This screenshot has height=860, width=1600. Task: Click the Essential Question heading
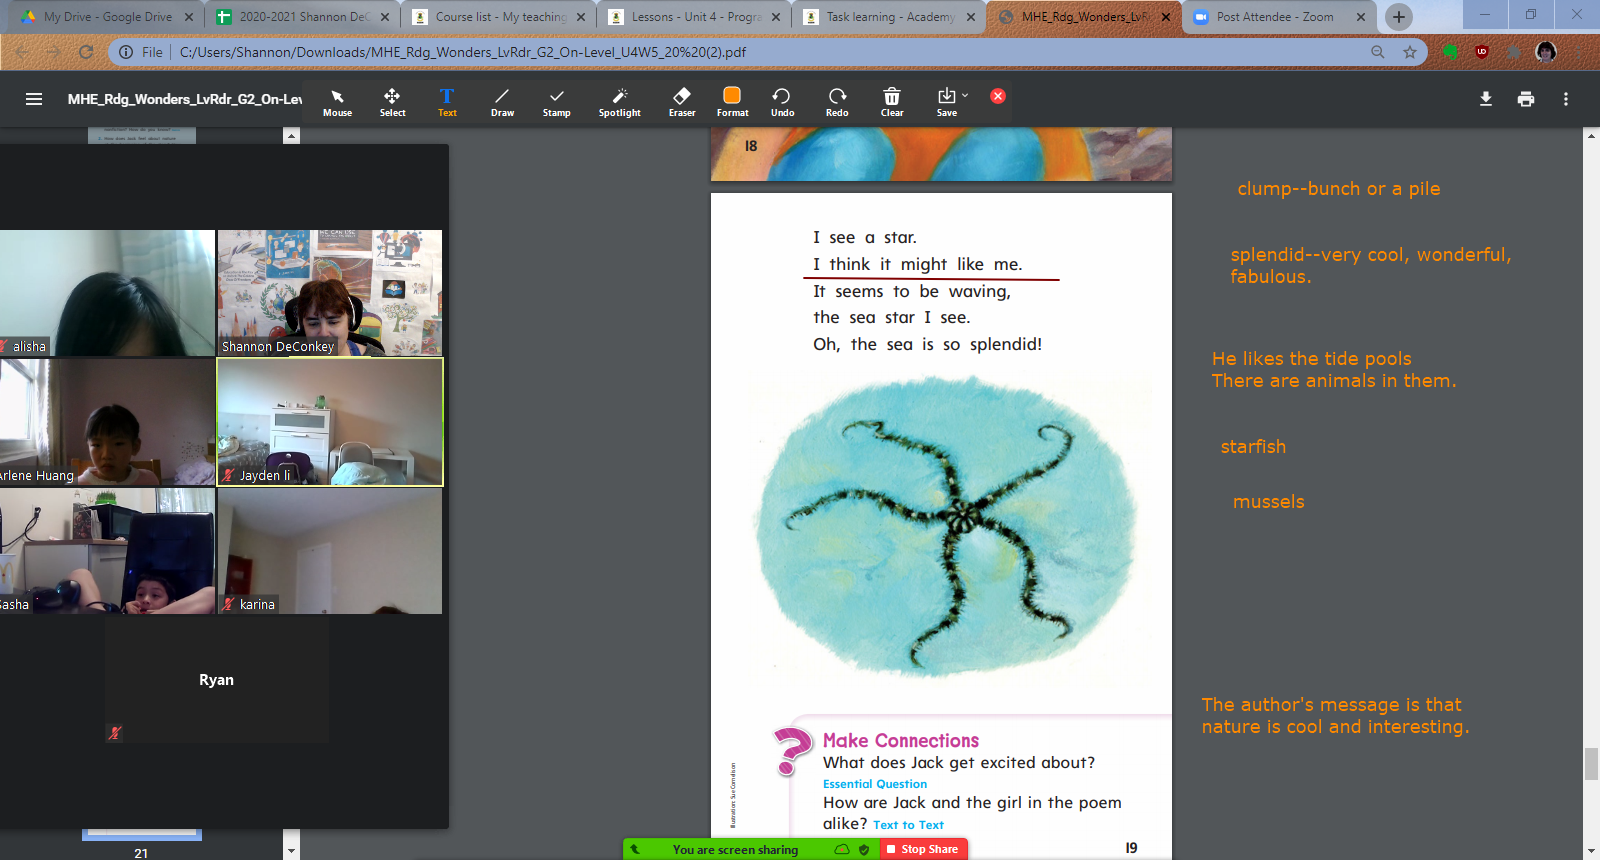(875, 784)
